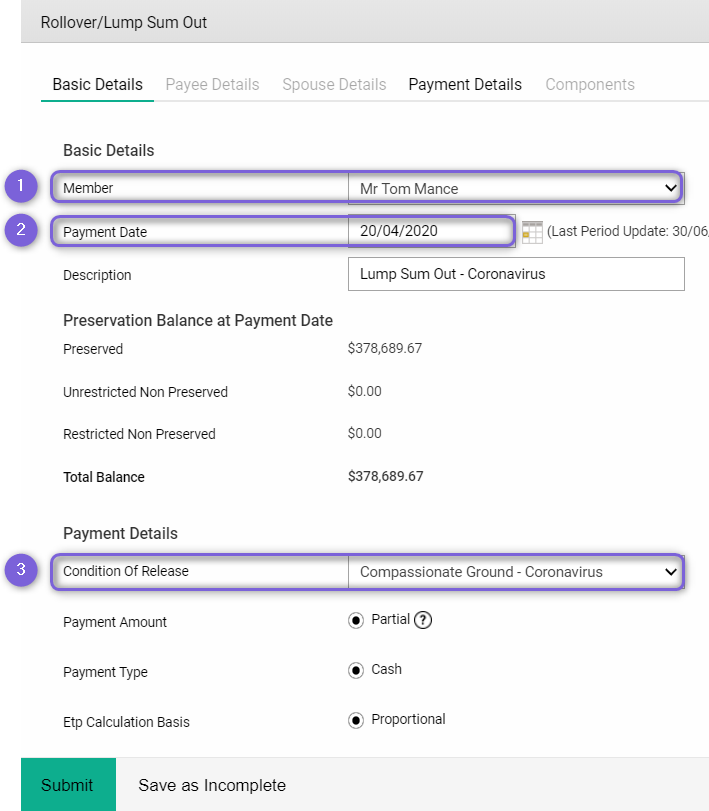
Task: Select the Basic Details tab
Action: (x=96, y=85)
